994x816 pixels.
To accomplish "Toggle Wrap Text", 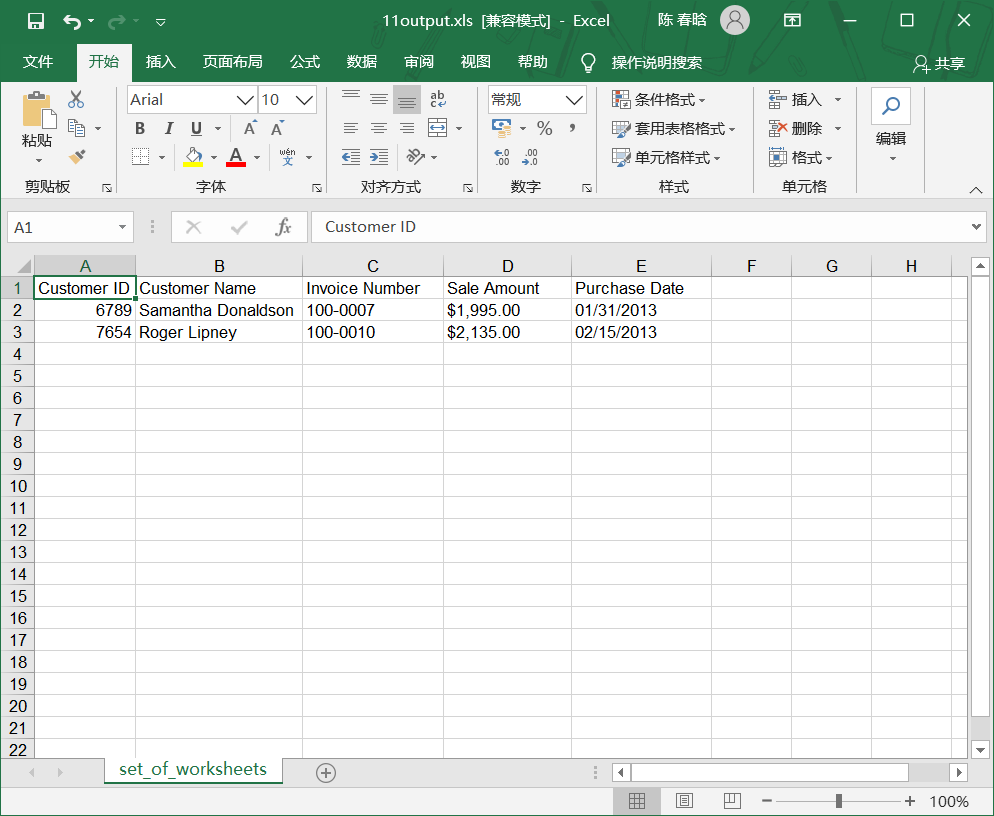I will [437, 100].
